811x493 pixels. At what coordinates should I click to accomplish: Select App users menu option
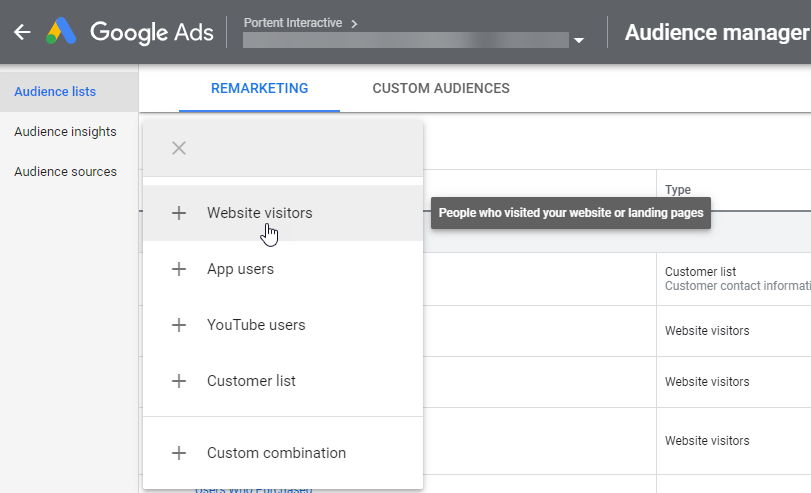pyautogui.click(x=283, y=269)
